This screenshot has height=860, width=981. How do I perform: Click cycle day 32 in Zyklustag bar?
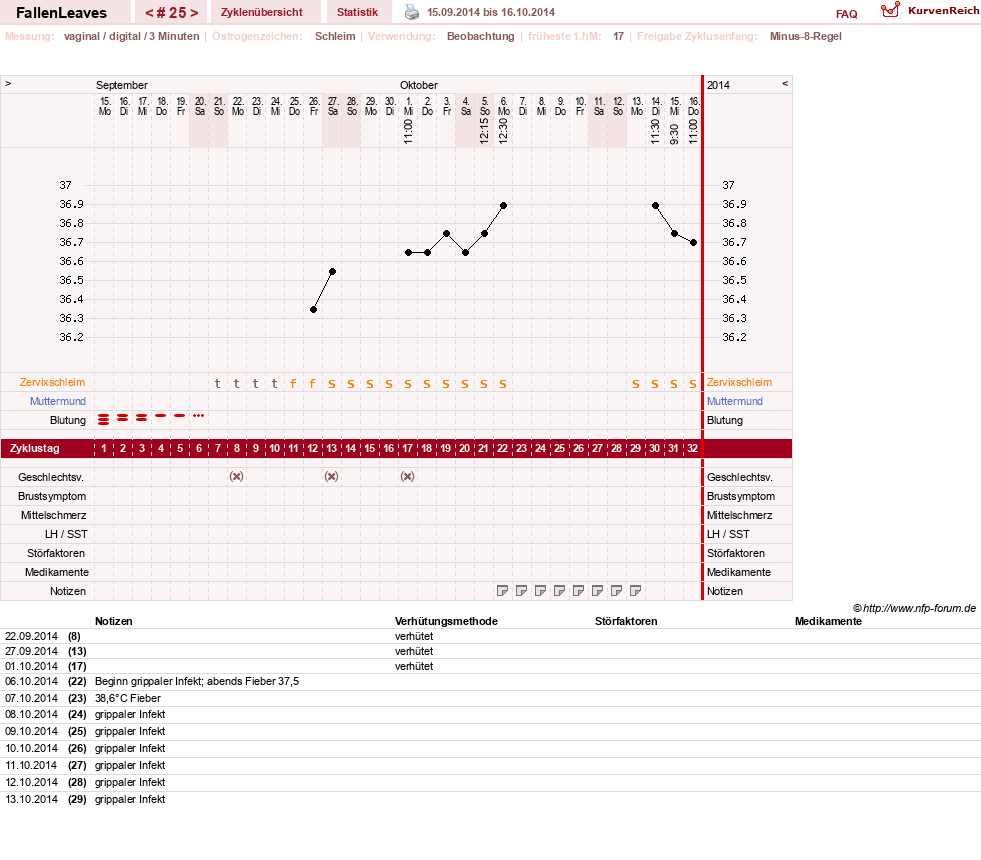(x=693, y=448)
